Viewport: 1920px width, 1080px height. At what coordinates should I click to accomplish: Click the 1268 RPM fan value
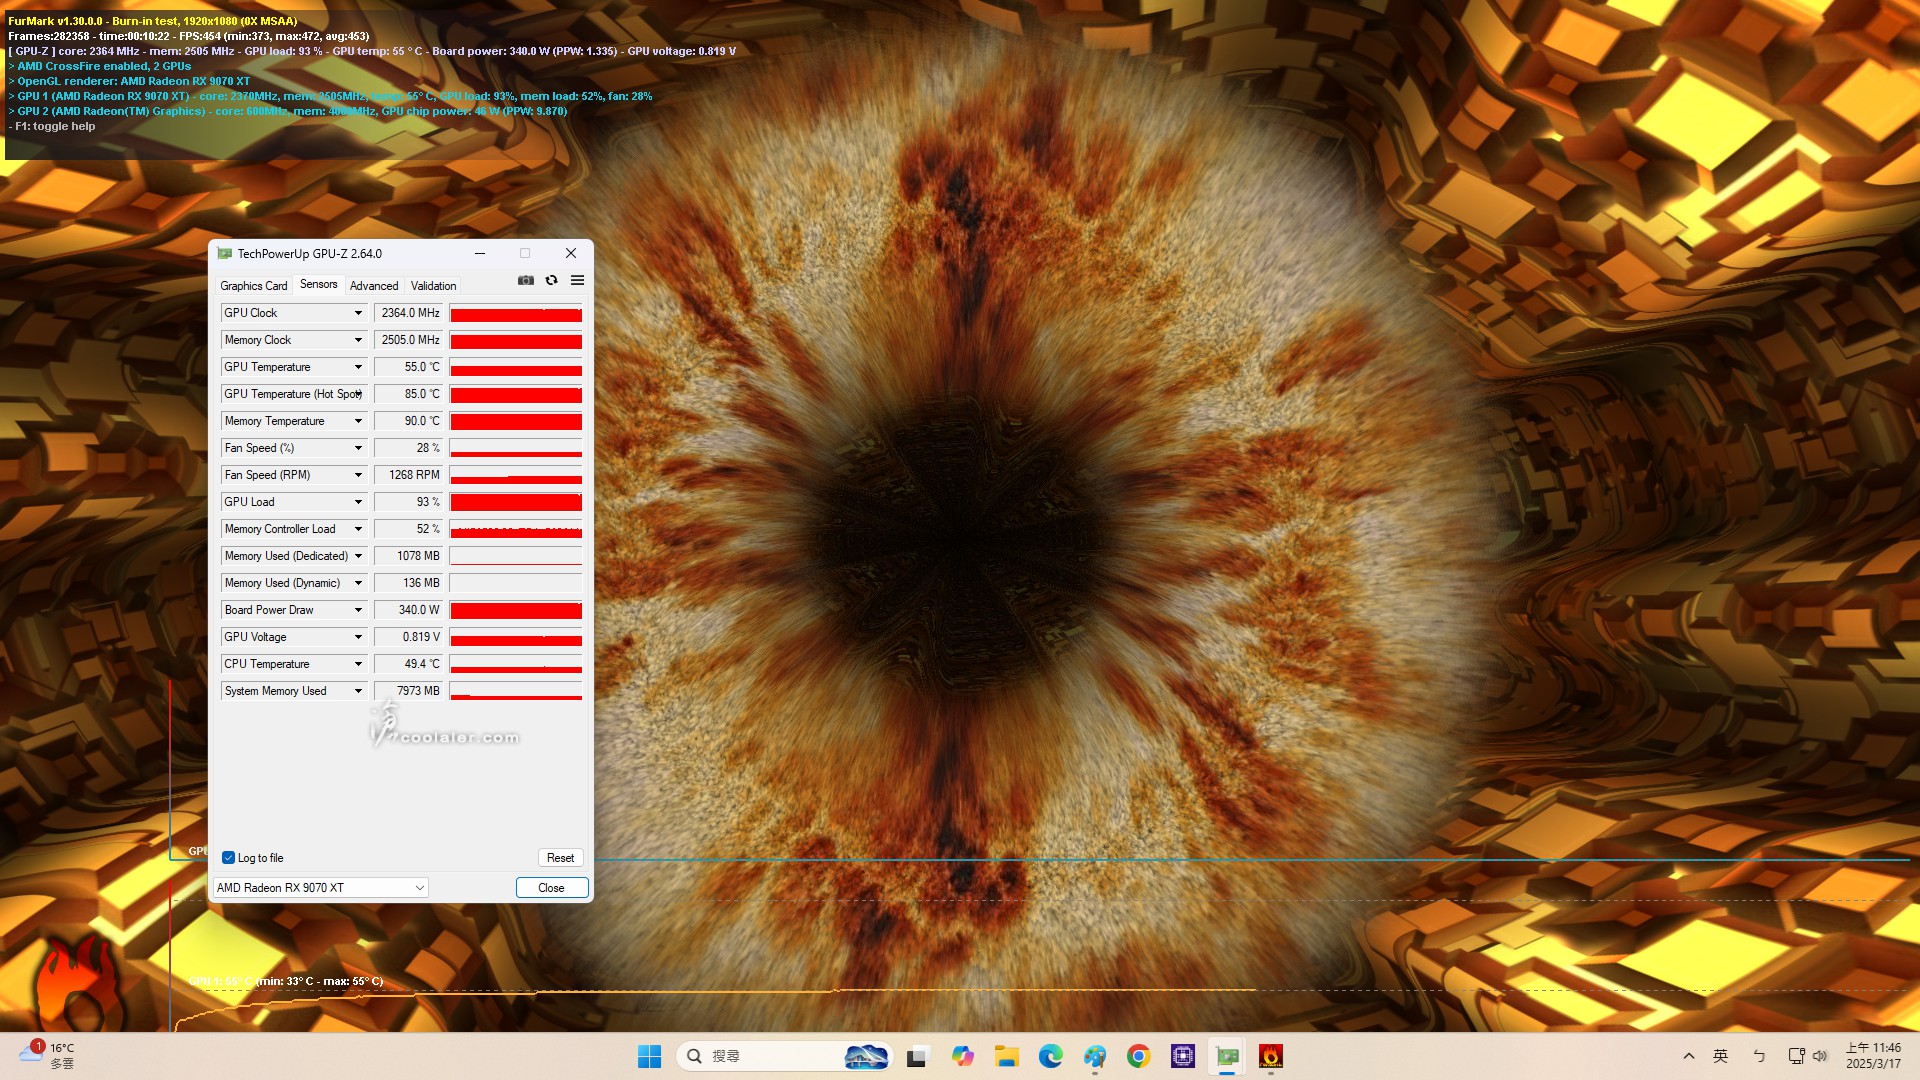click(409, 475)
